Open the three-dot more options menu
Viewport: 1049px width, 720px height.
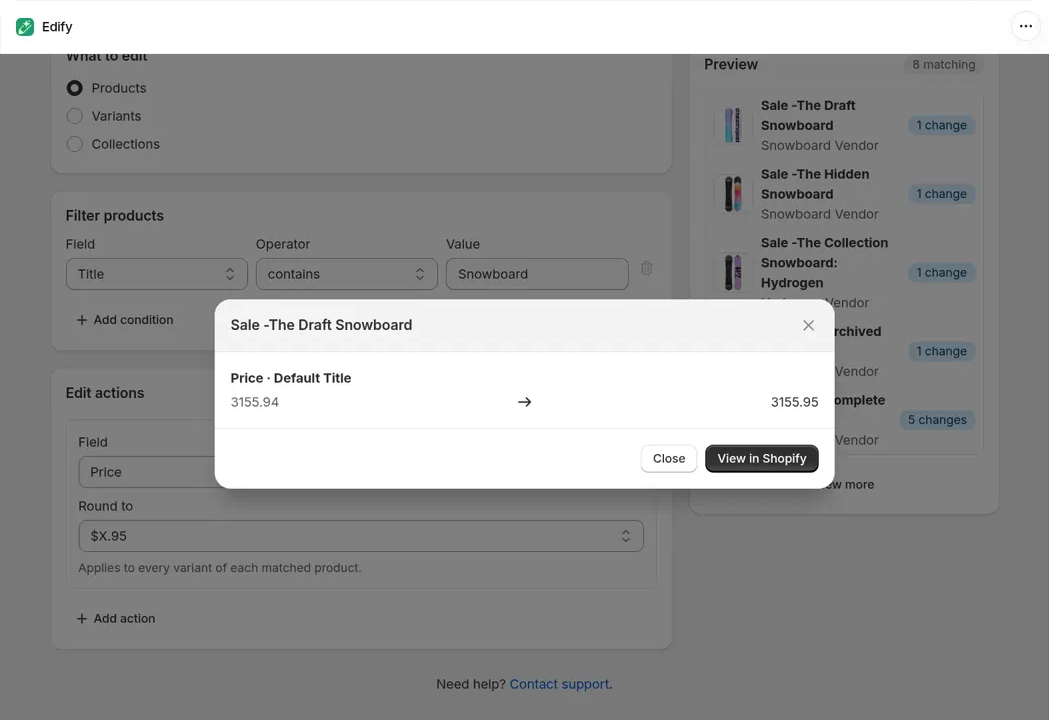tap(1026, 27)
